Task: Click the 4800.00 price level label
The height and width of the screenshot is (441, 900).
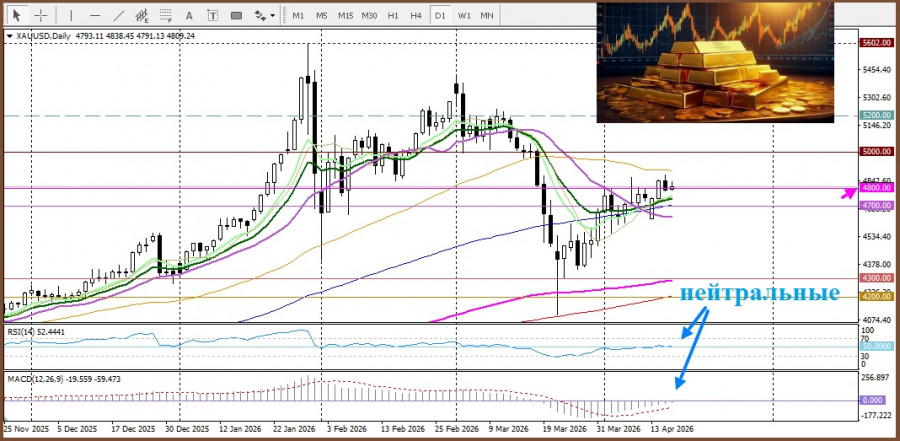Action: tap(875, 187)
